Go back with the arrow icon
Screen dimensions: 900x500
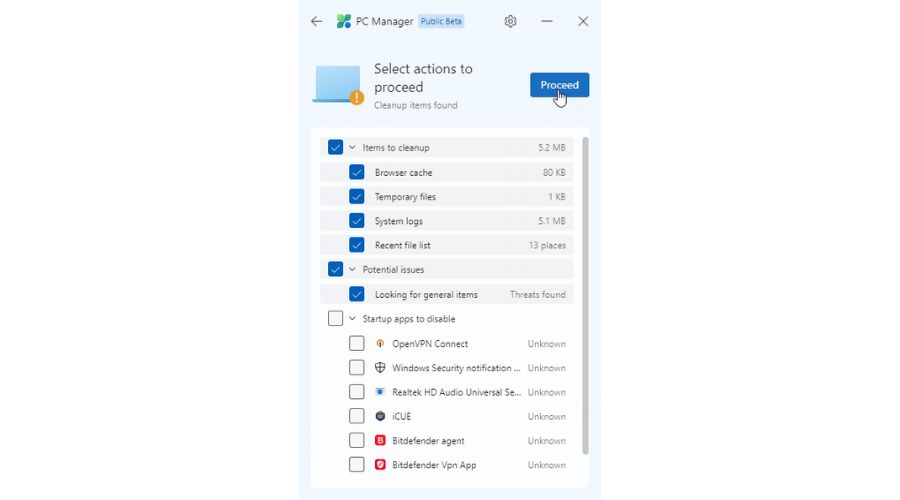pyautogui.click(x=316, y=21)
